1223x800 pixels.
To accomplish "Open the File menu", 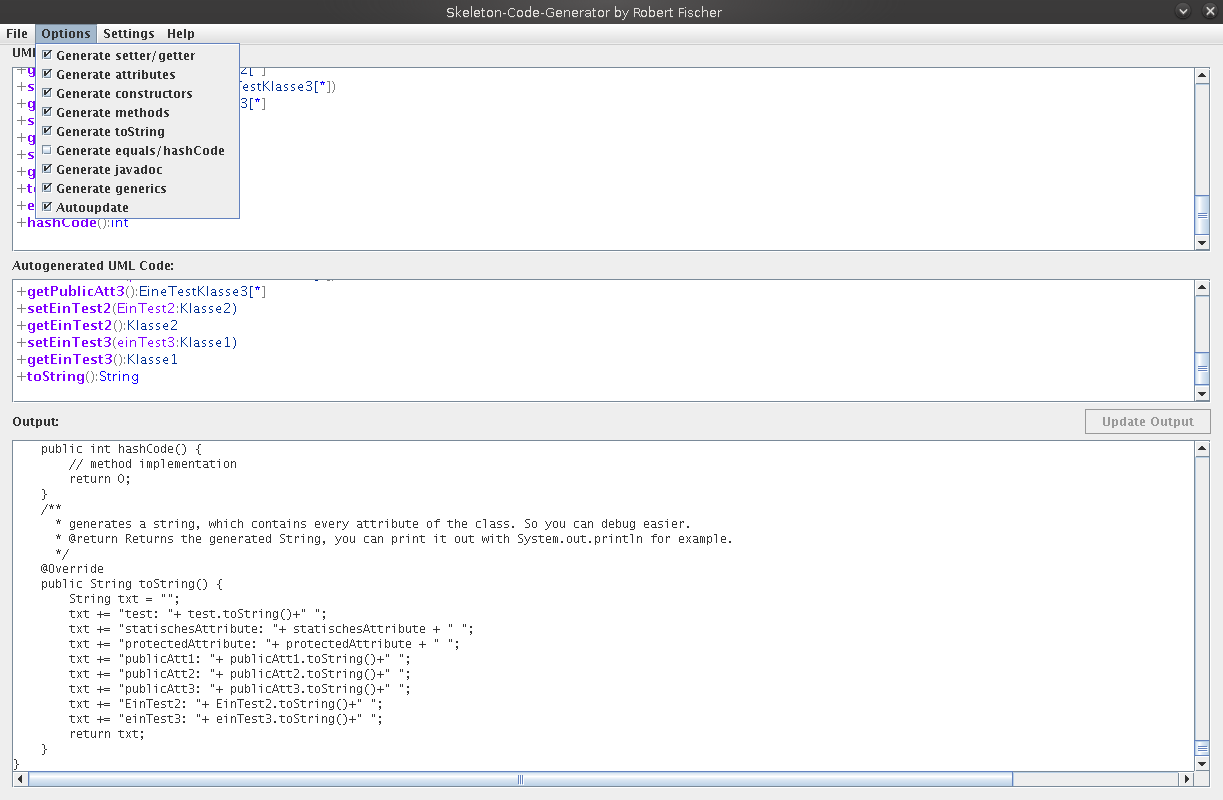I will pyautogui.click(x=17, y=34).
